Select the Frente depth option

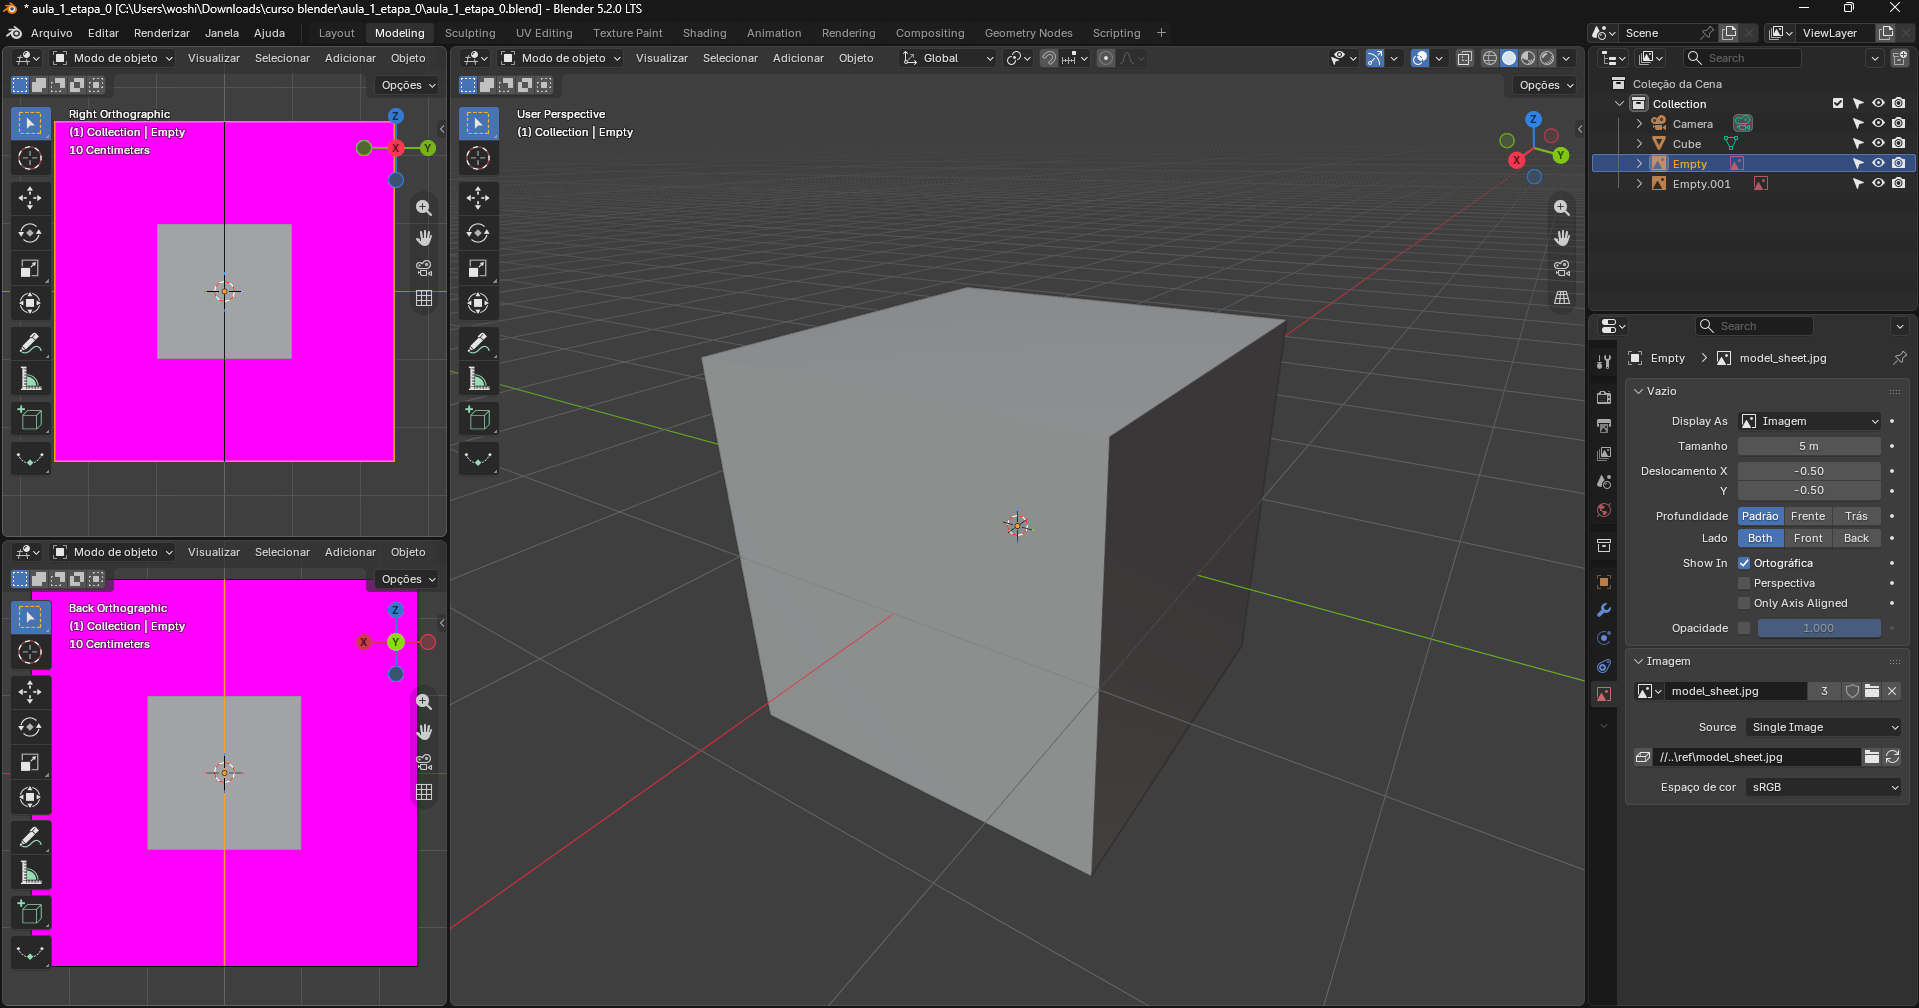[1808, 516]
